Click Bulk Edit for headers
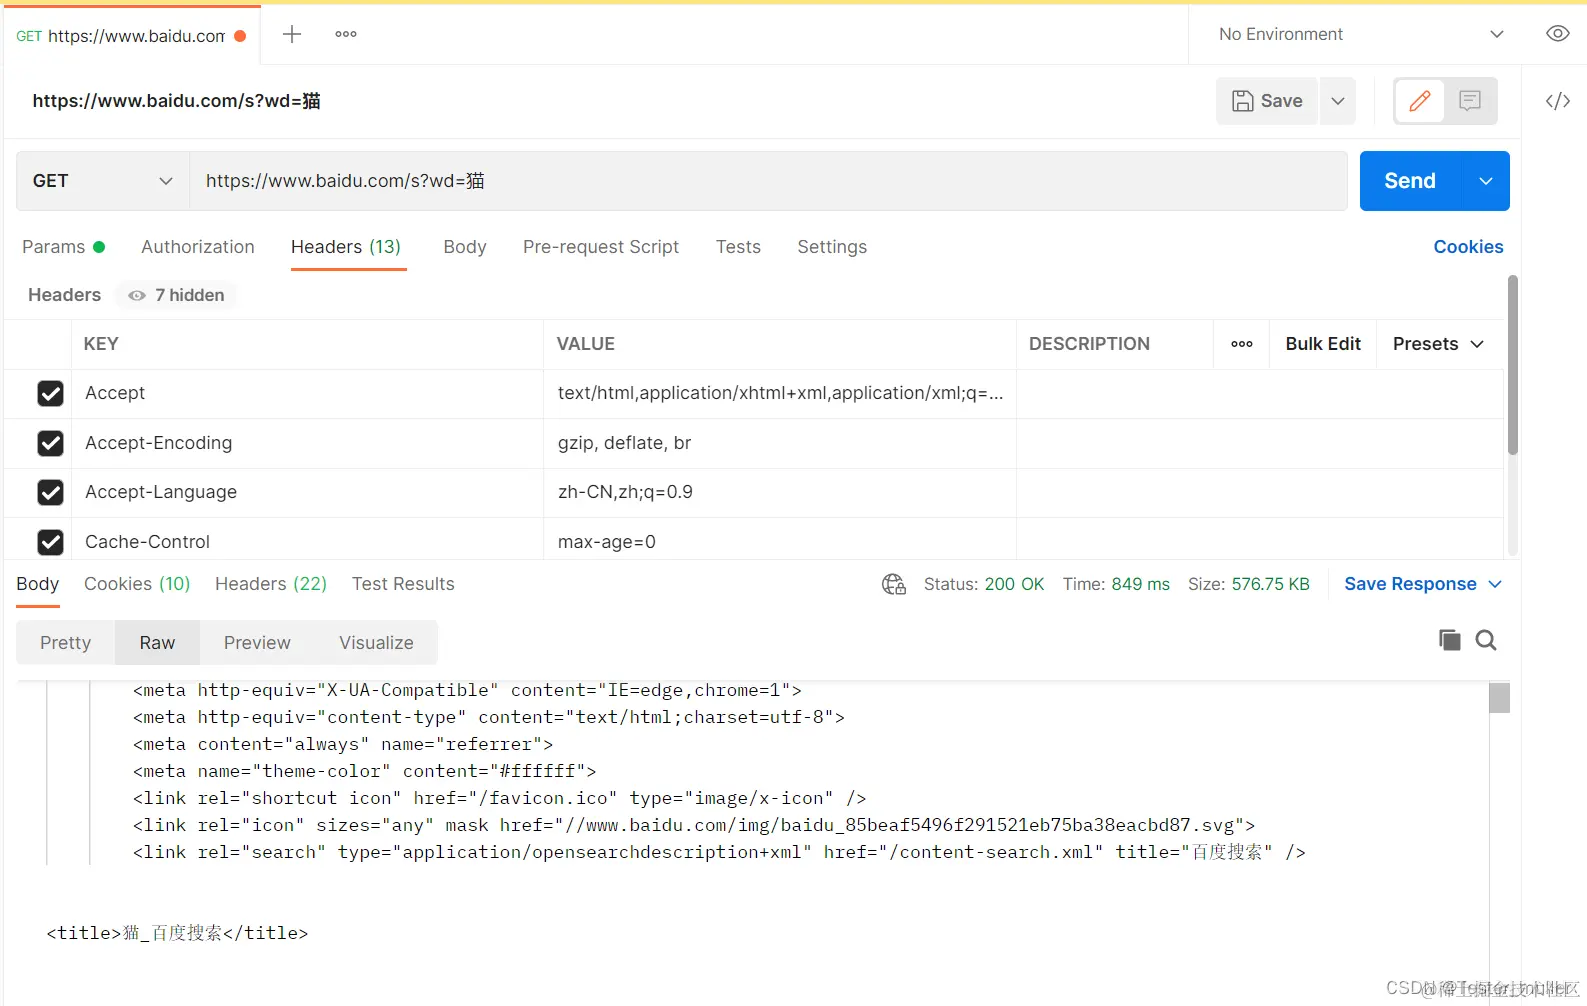 click(1323, 344)
